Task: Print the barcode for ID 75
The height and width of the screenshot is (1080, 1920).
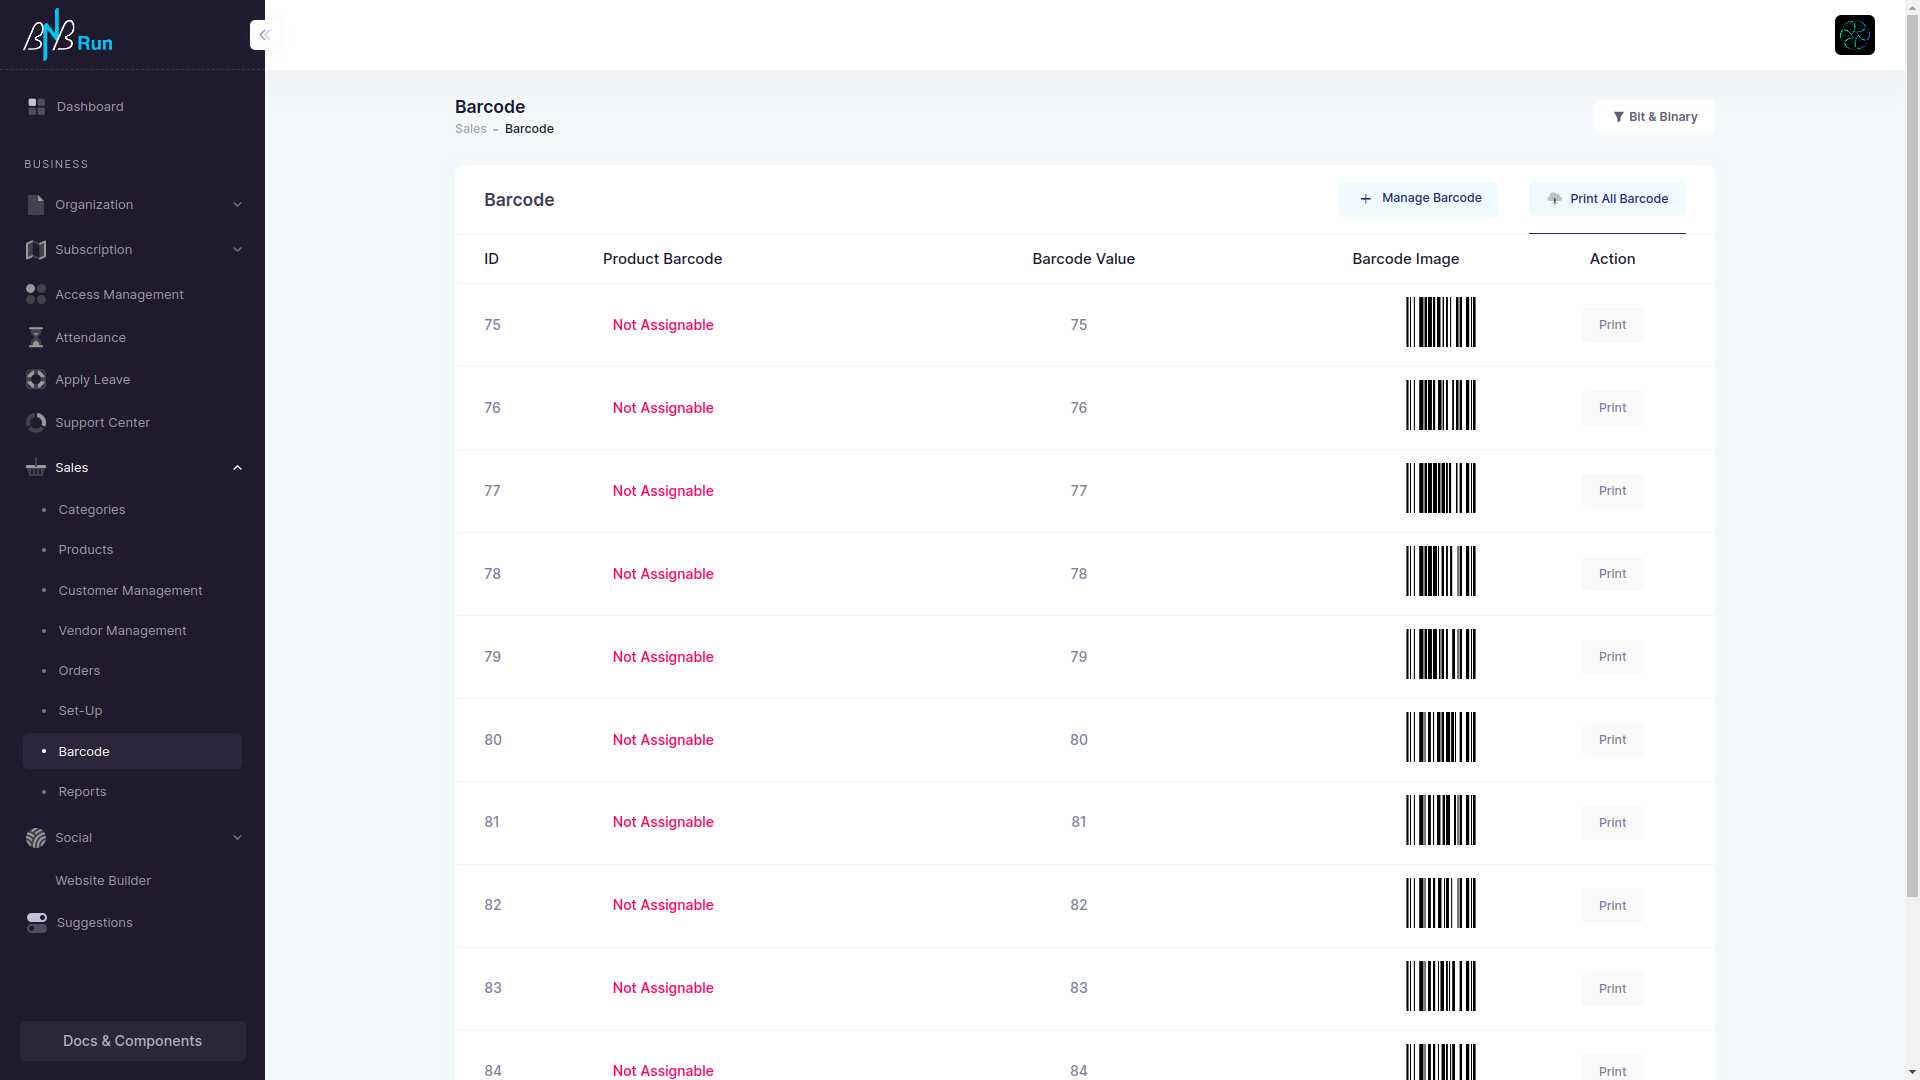Action: 1612,325
